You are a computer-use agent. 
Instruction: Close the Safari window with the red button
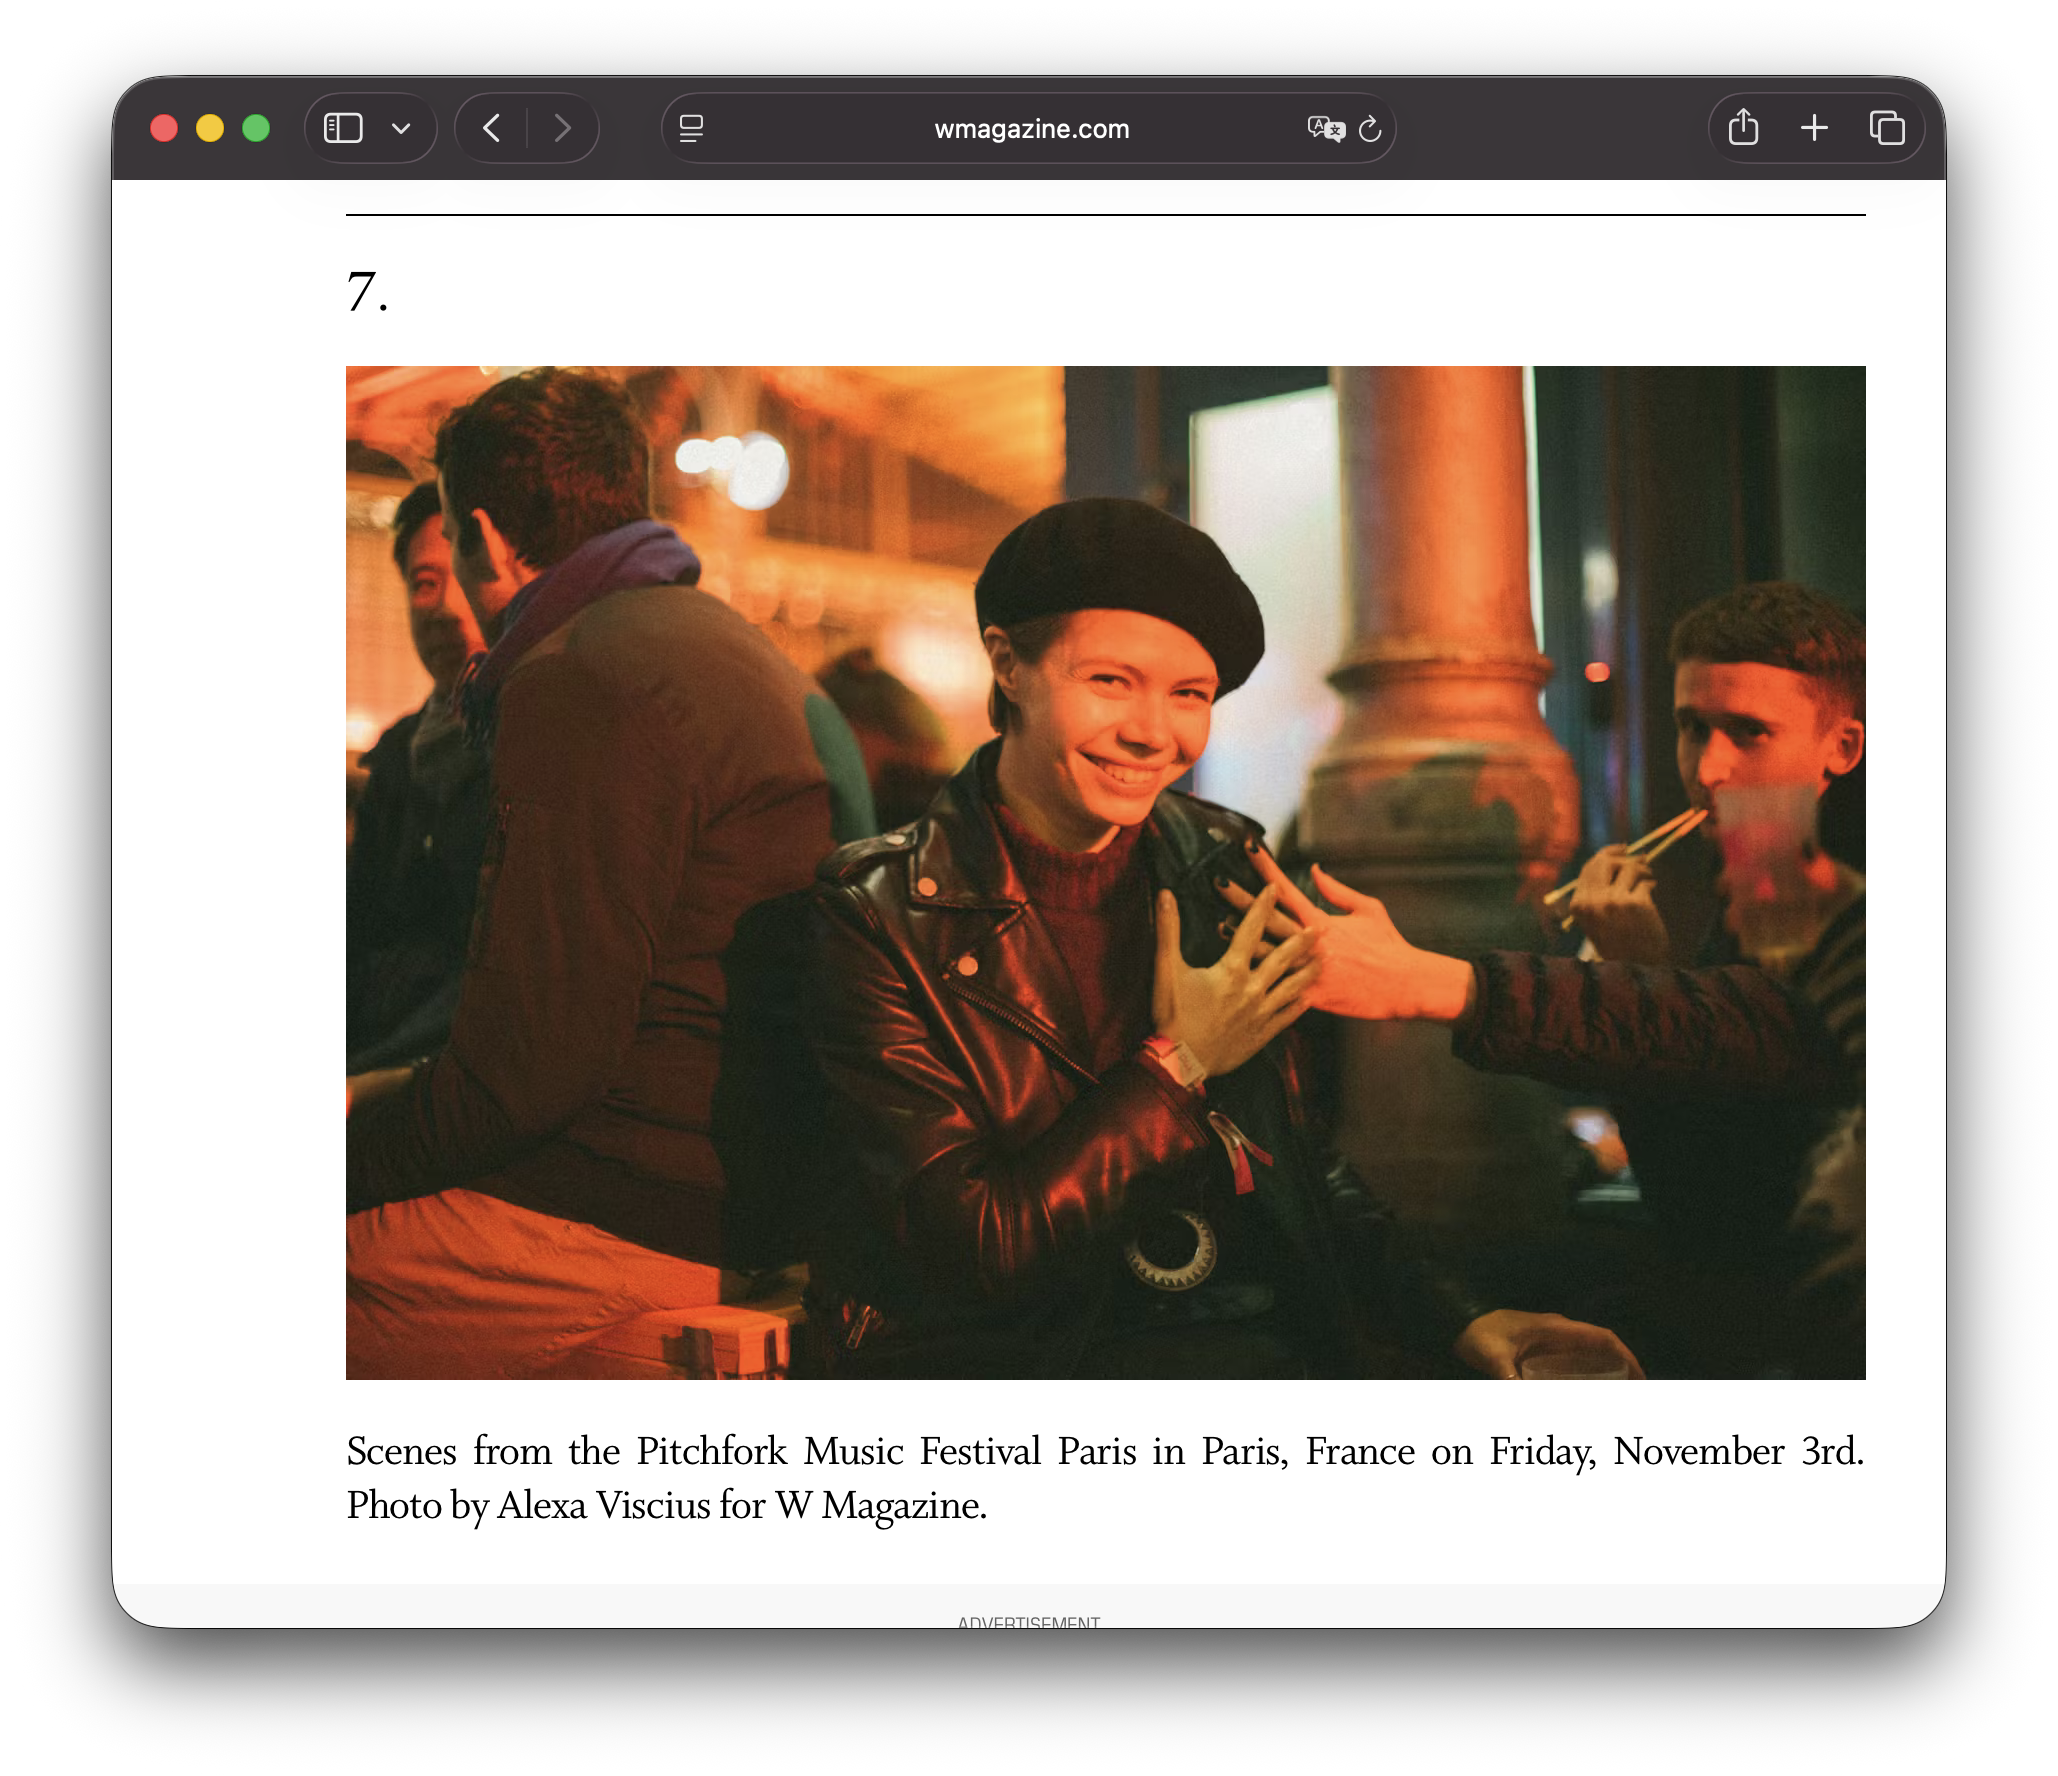164,128
